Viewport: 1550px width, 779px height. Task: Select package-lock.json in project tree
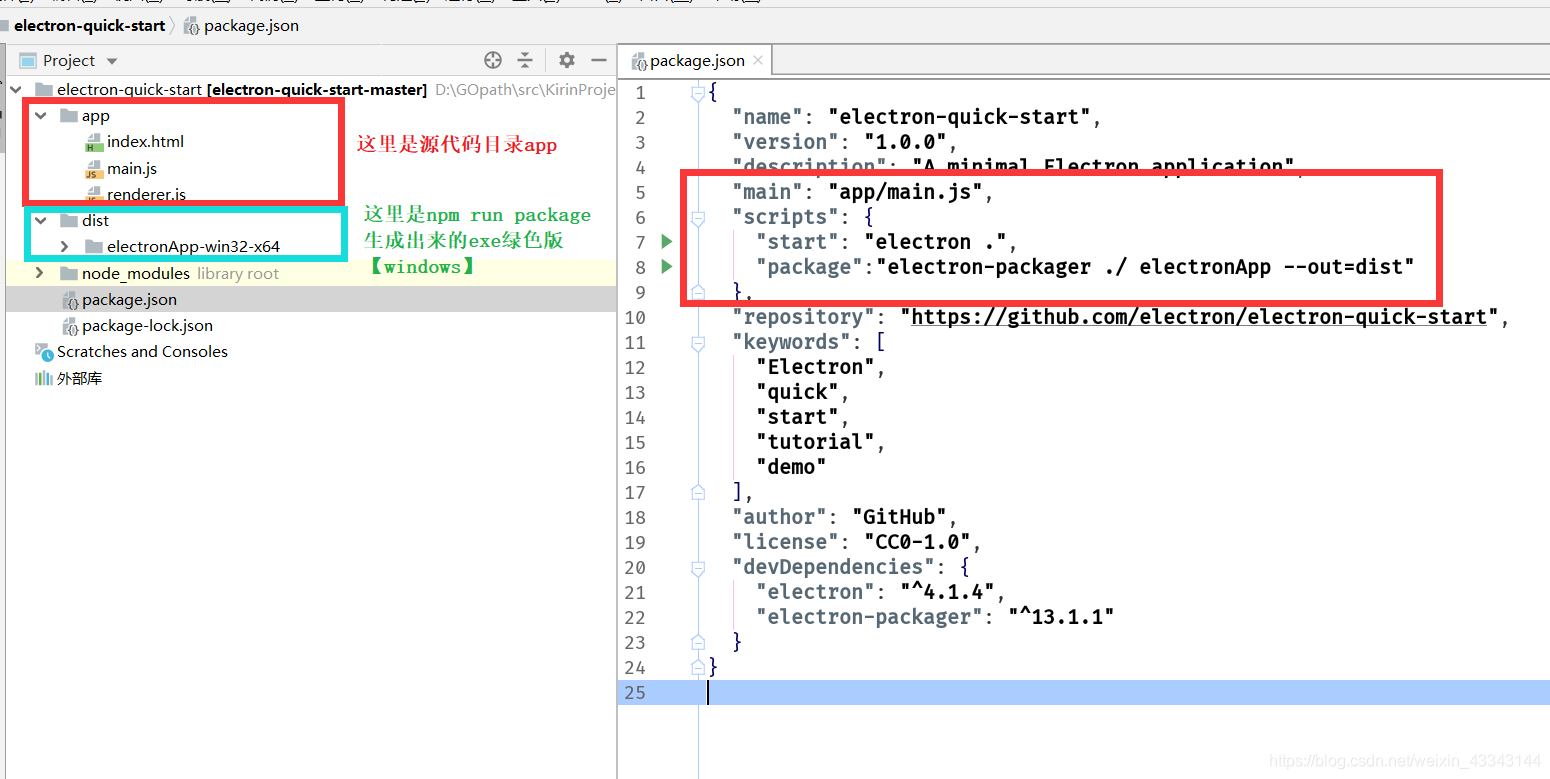tap(147, 325)
